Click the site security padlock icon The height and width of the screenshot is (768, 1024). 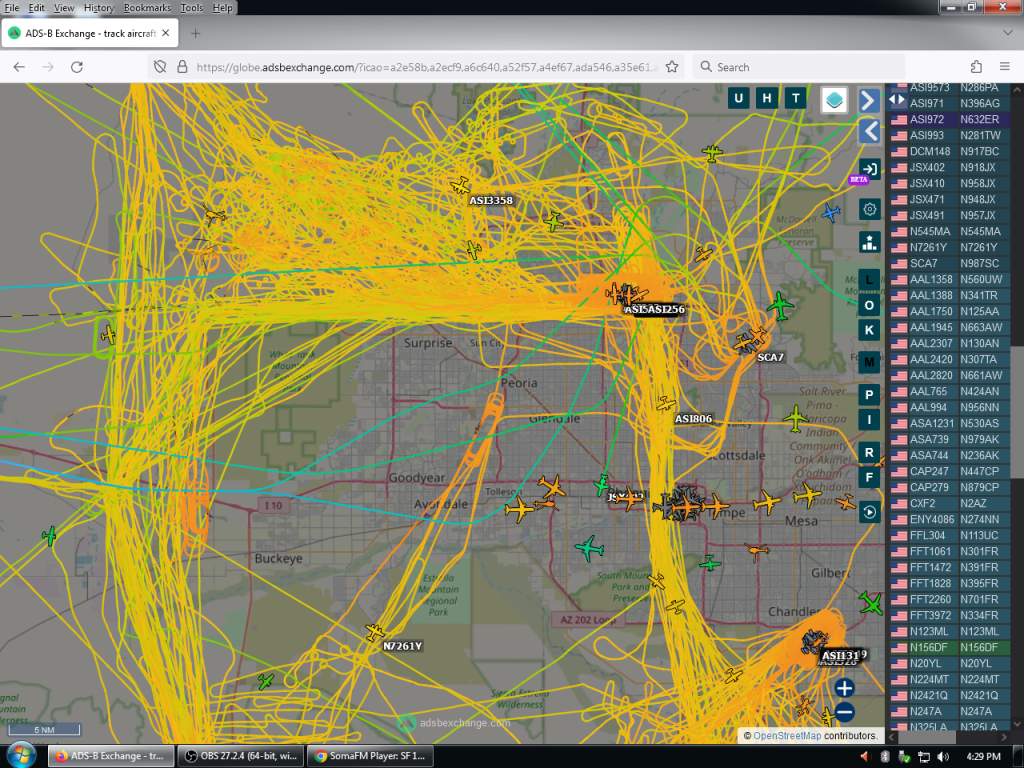coord(182,67)
